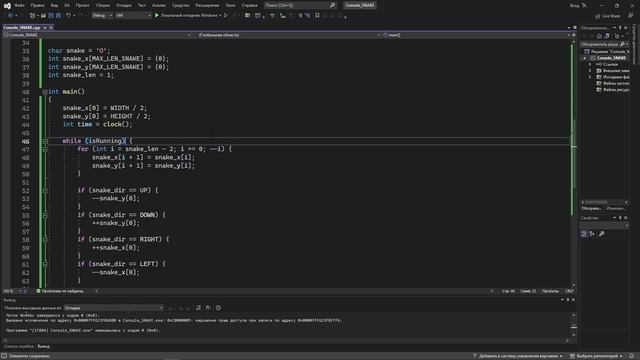Click the zoom percentage dropdown in editor
Screen dimensions: 640x360
11,291
